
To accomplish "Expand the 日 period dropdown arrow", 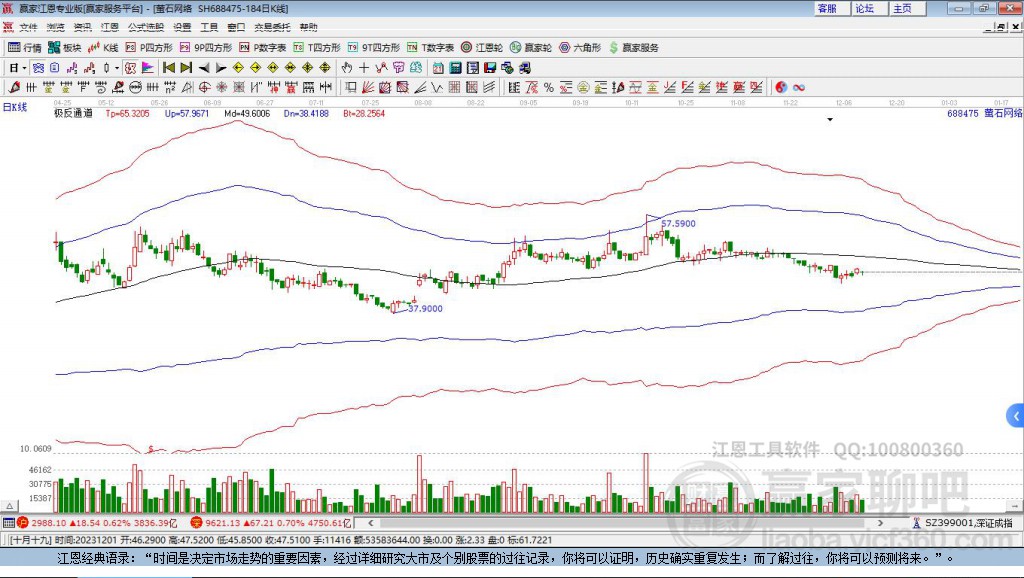I will pyautogui.click(x=24, y=68).
